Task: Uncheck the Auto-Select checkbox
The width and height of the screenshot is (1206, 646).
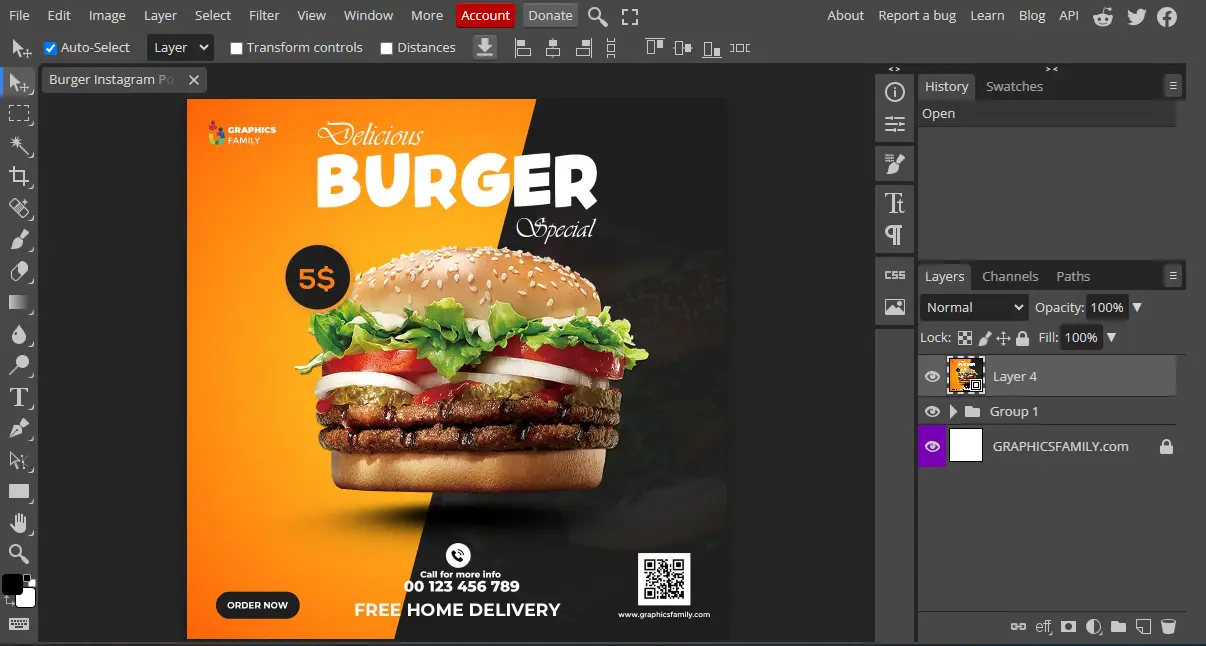Action: click(x=51, y=48)
